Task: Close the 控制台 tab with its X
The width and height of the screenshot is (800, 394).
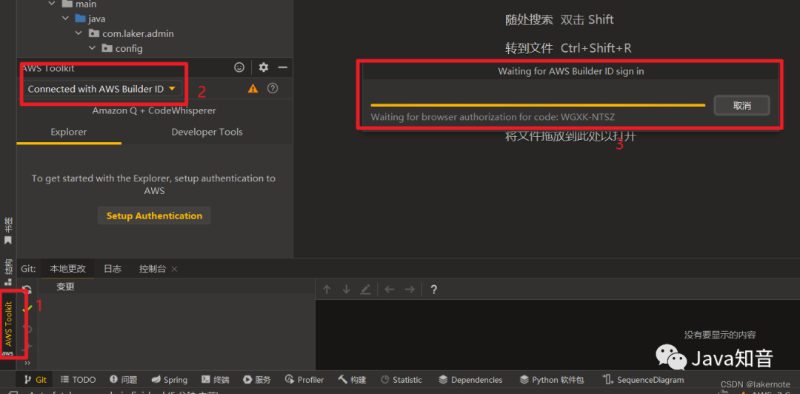Action: point(174,269)
